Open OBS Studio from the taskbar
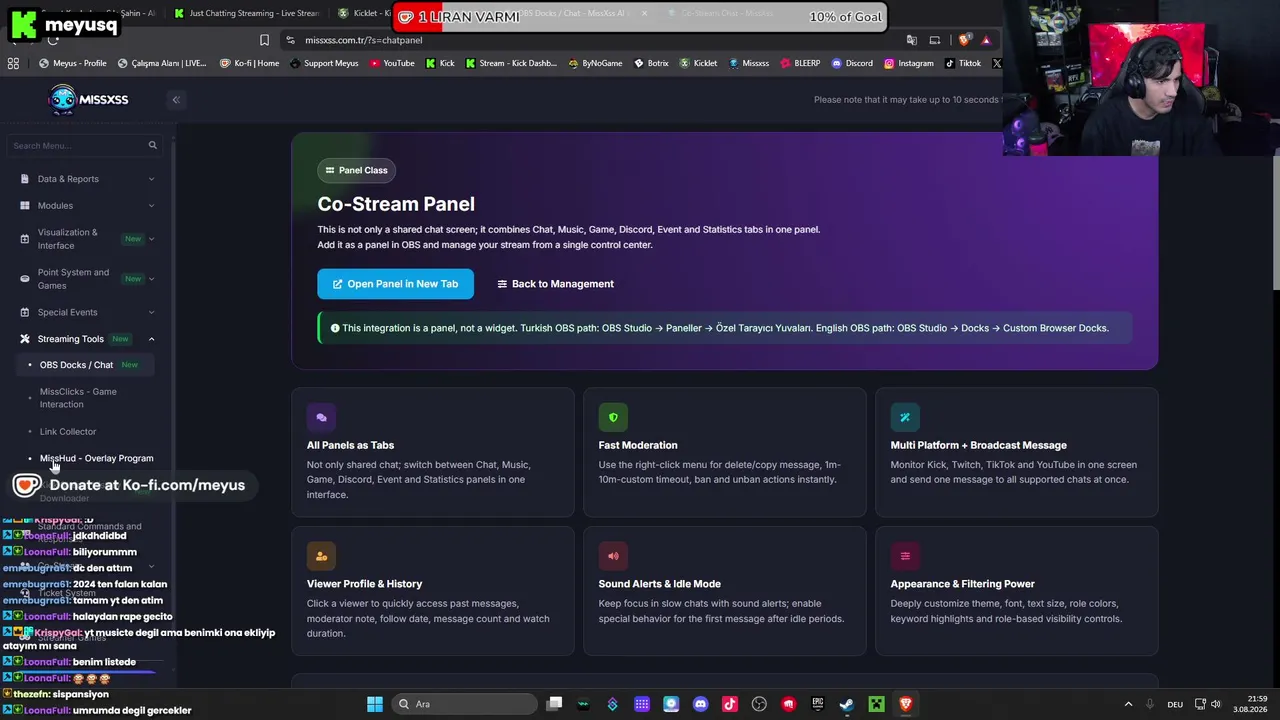This screenshot has width=1280, height=720. [759, 704]
